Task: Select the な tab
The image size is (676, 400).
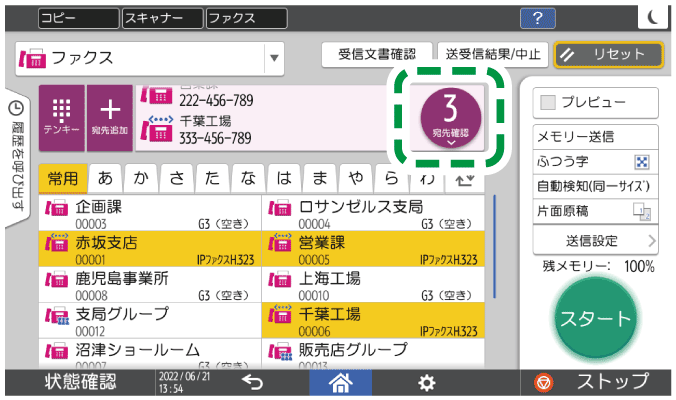Action: [248, 178]
